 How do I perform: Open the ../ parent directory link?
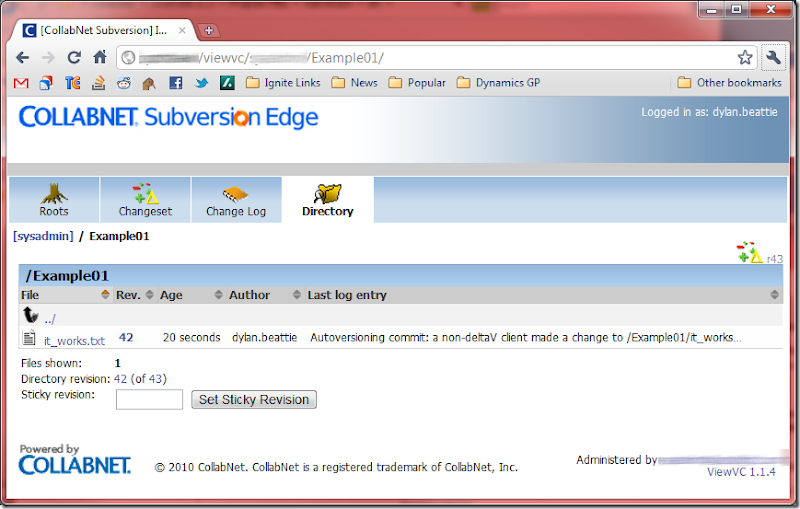(x=50, y=319)
